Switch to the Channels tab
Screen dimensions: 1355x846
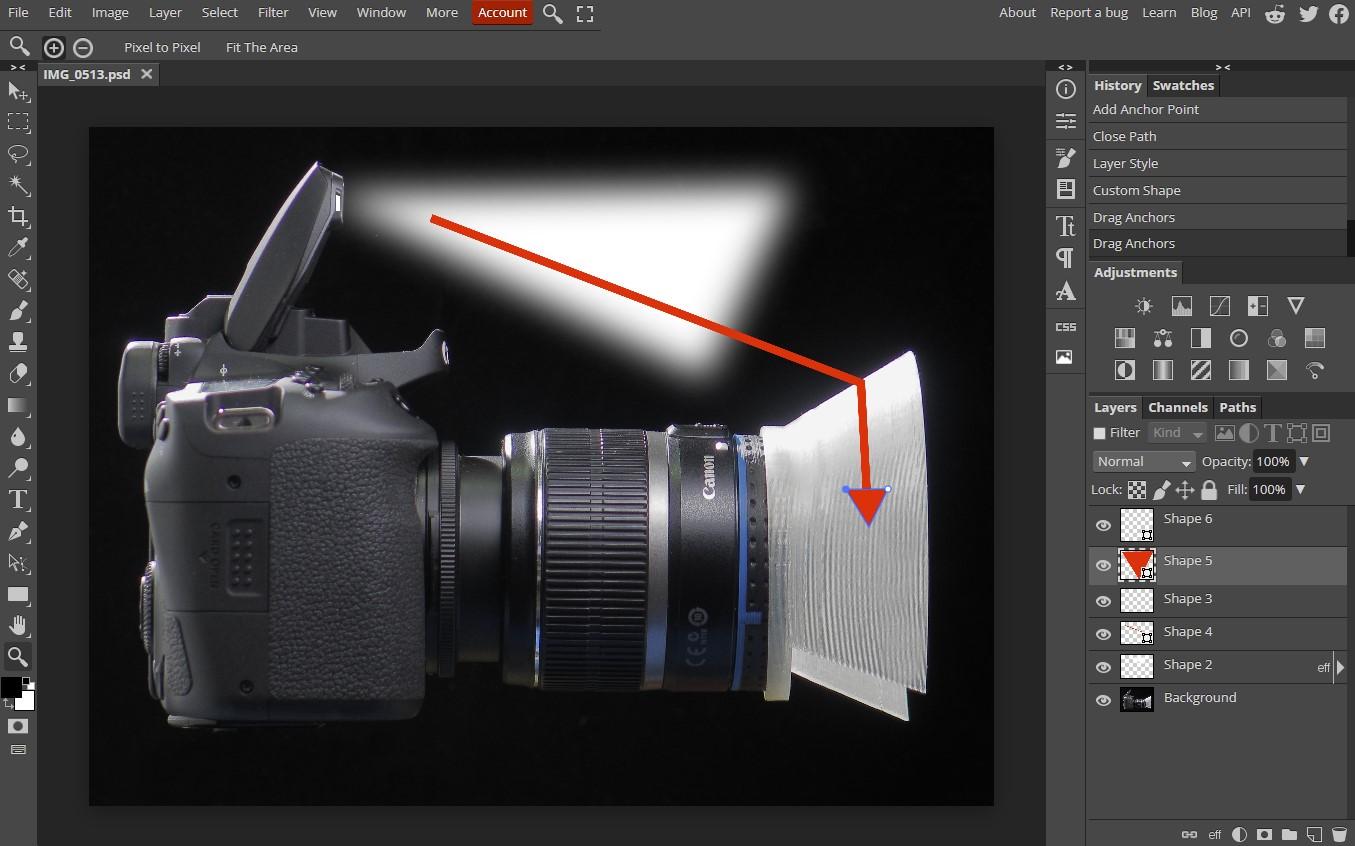1177,407
